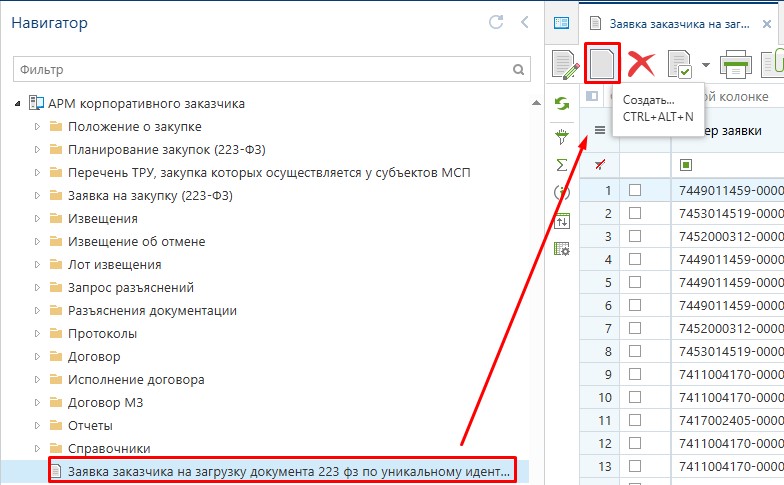Check the checkbox in row 7
784x485 pixels.
coord(635,328)
